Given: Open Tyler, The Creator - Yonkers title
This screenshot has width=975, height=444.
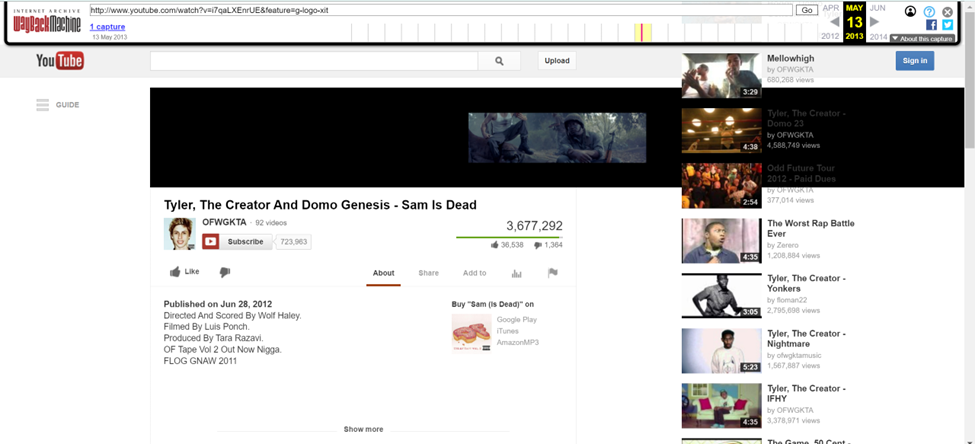Looking at the screenshot, I should pos(806,284).
